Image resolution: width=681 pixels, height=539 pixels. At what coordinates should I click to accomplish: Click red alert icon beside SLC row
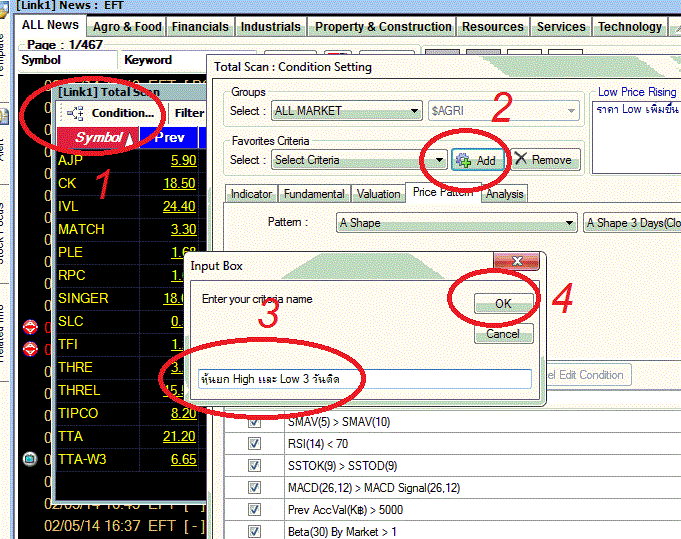[x=30, y=327]
